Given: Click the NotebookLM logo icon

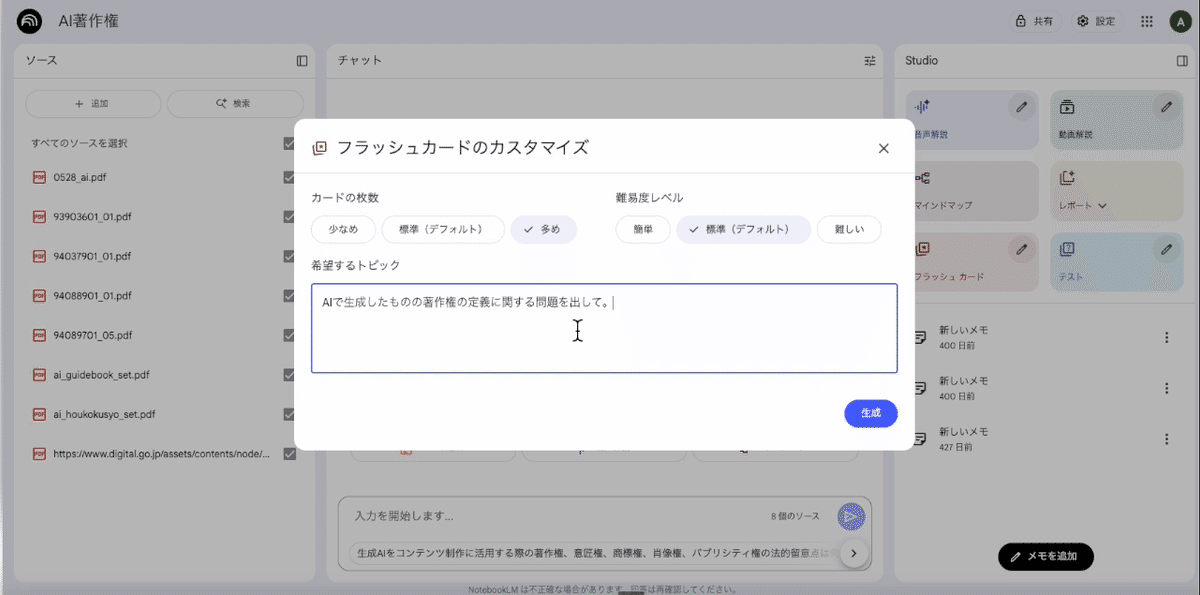Looking at the screenshot, I should coord(30,21).
